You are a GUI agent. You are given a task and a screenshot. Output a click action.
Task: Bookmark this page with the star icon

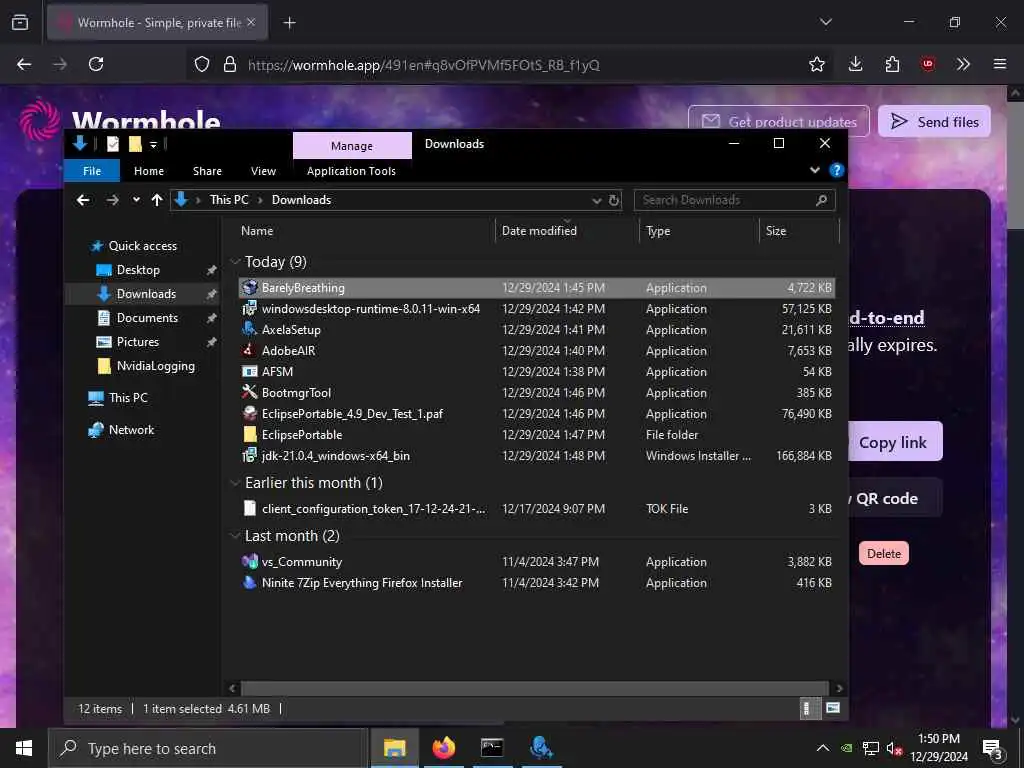point(816,64)
